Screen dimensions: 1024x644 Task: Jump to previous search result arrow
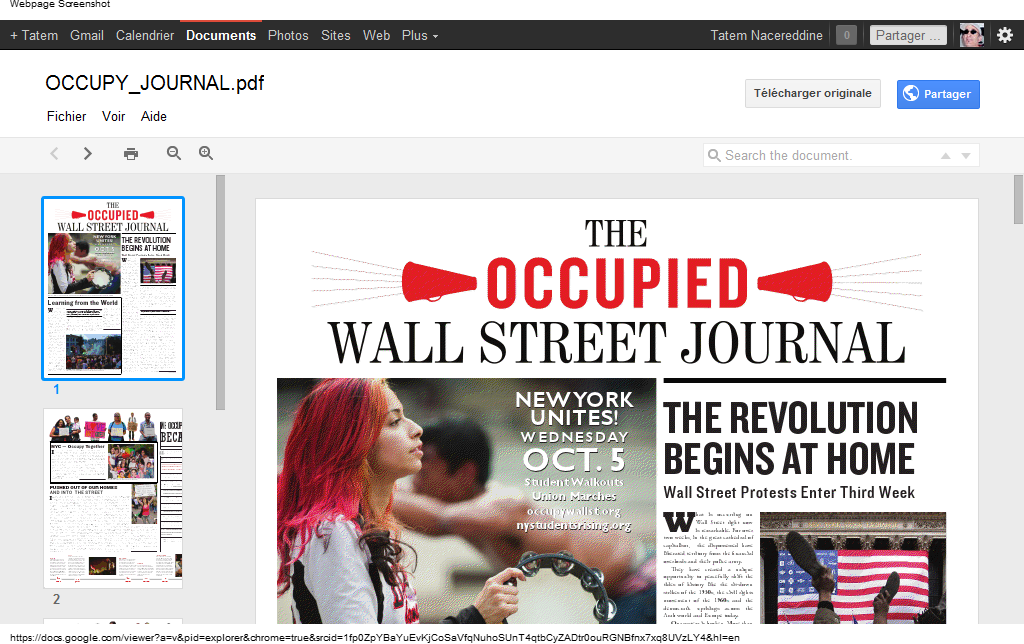click(x=945, y=155)
